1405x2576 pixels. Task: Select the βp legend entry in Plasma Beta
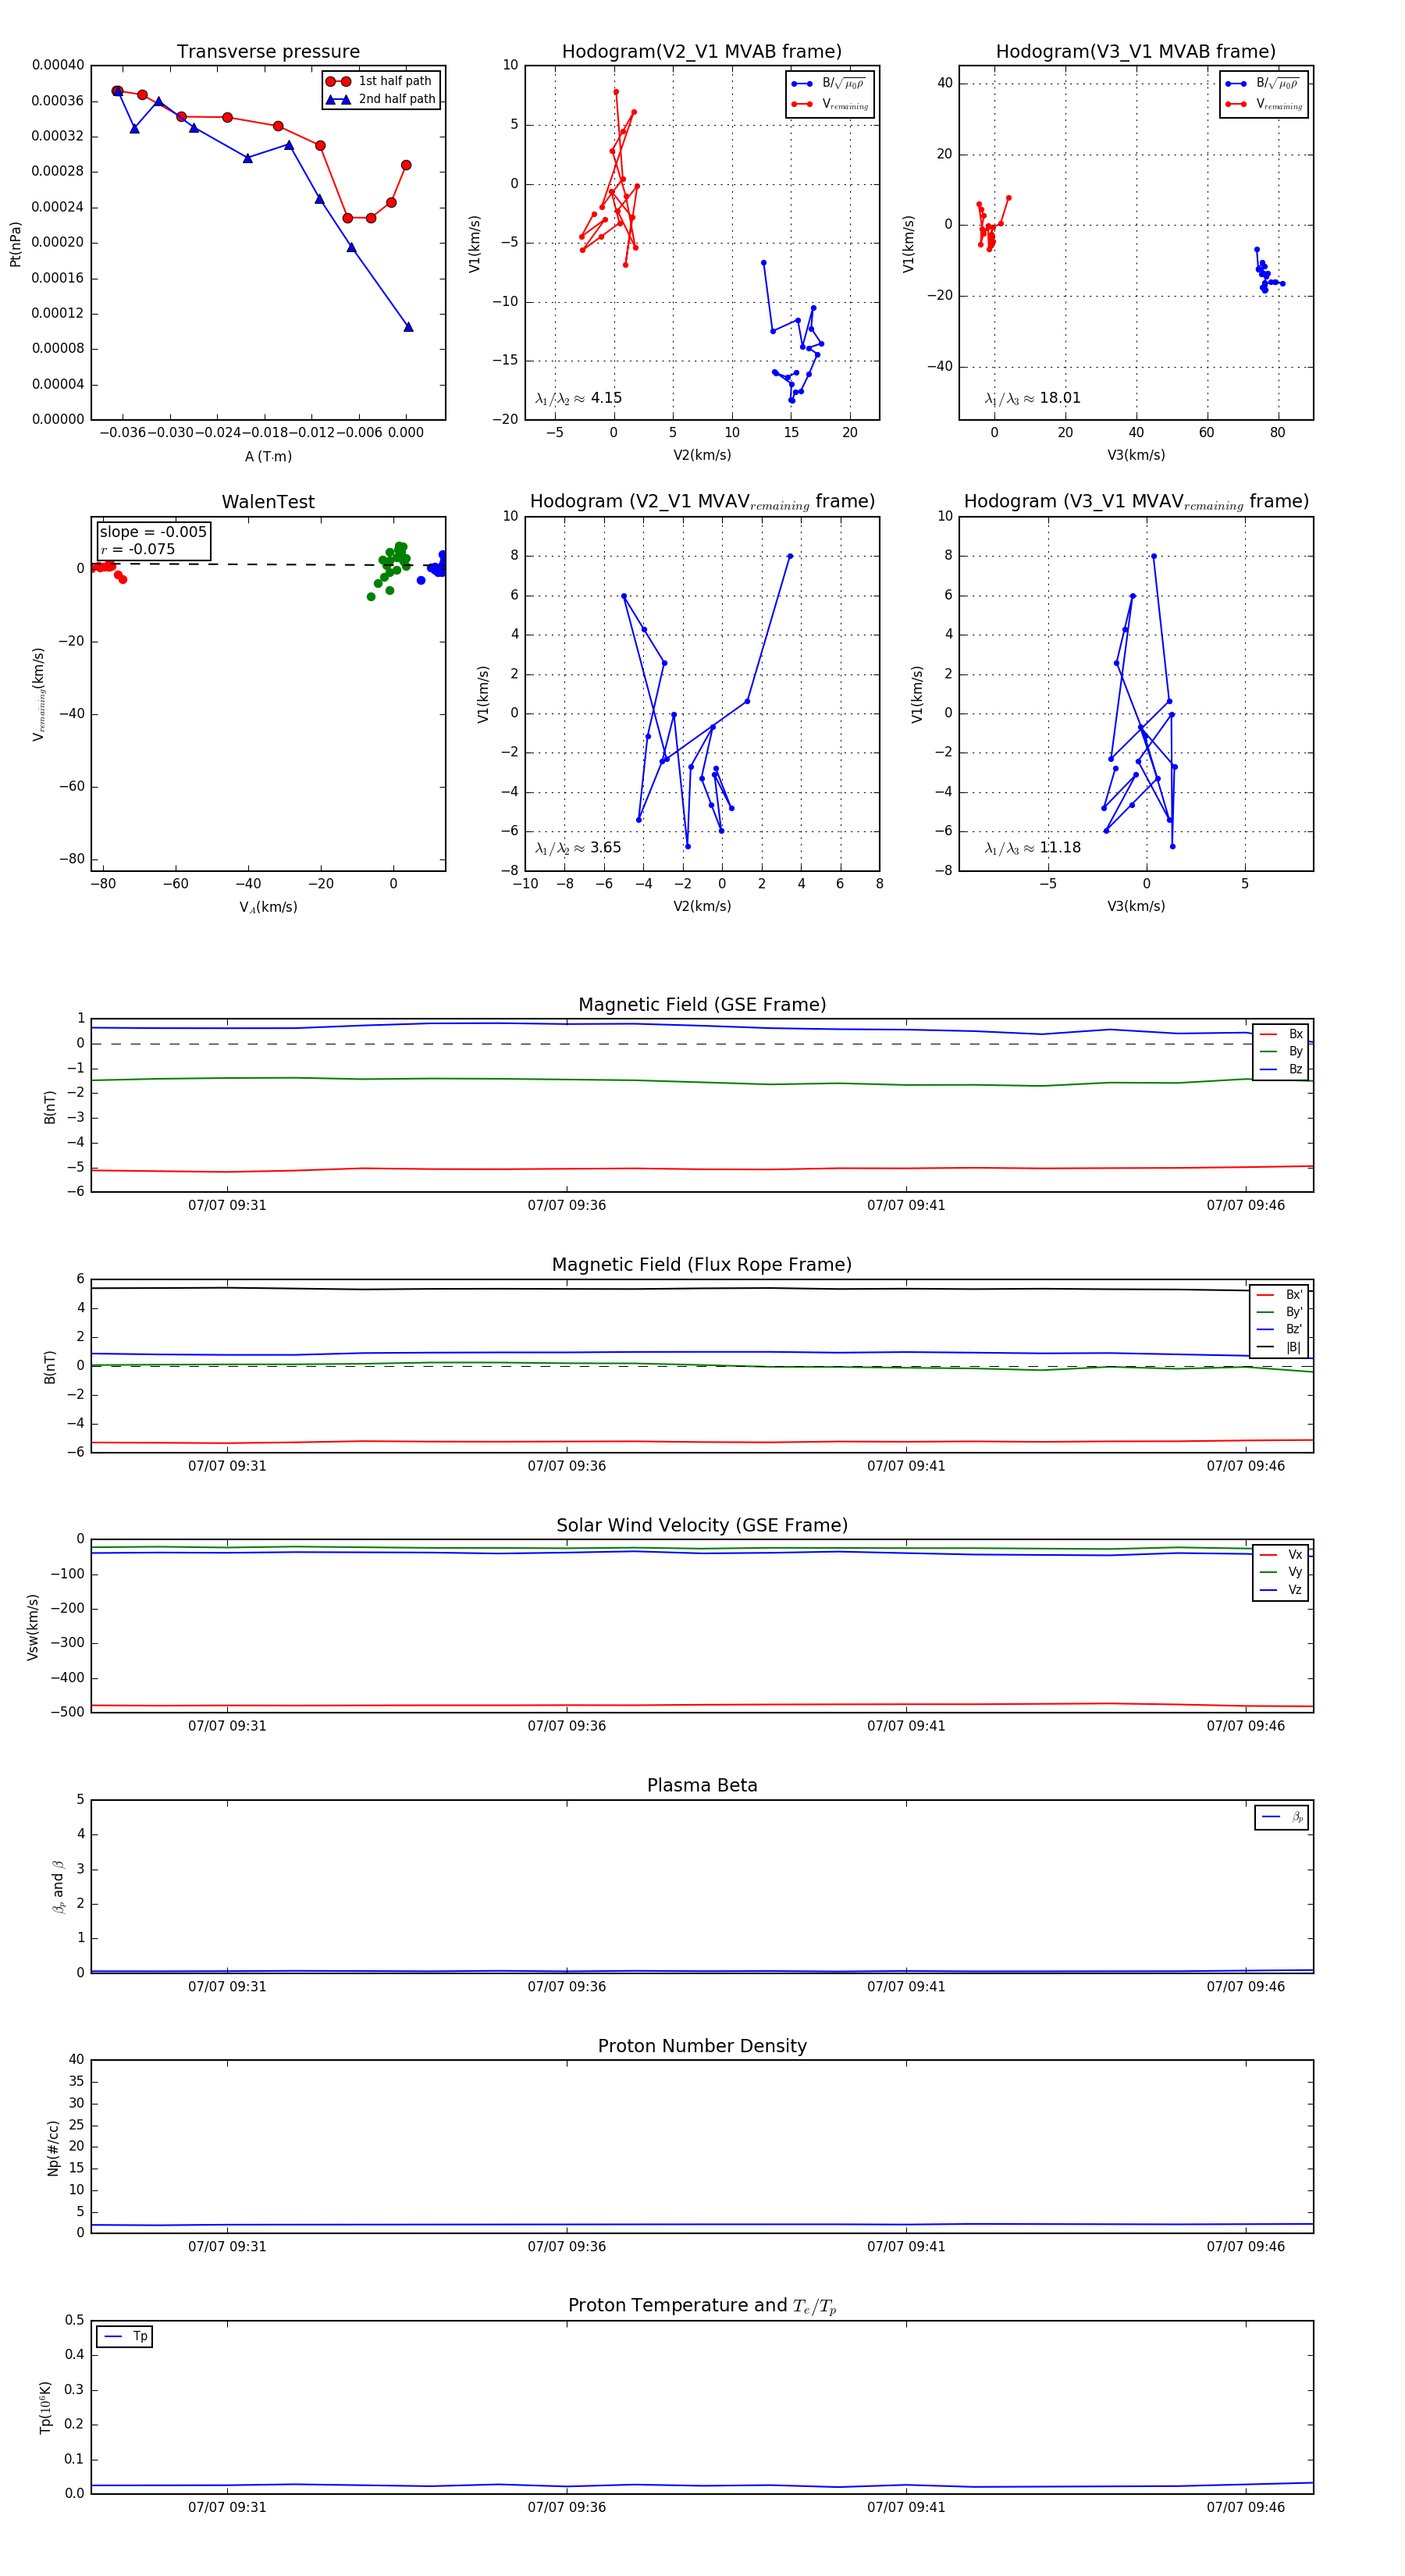(1283, 1817)
